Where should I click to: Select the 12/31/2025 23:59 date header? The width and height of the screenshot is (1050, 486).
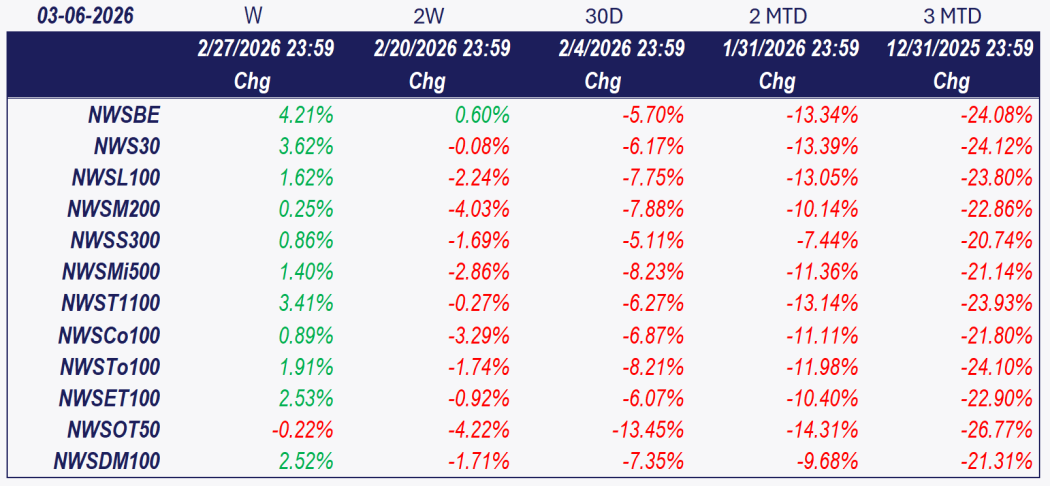(x=959, y=48)
